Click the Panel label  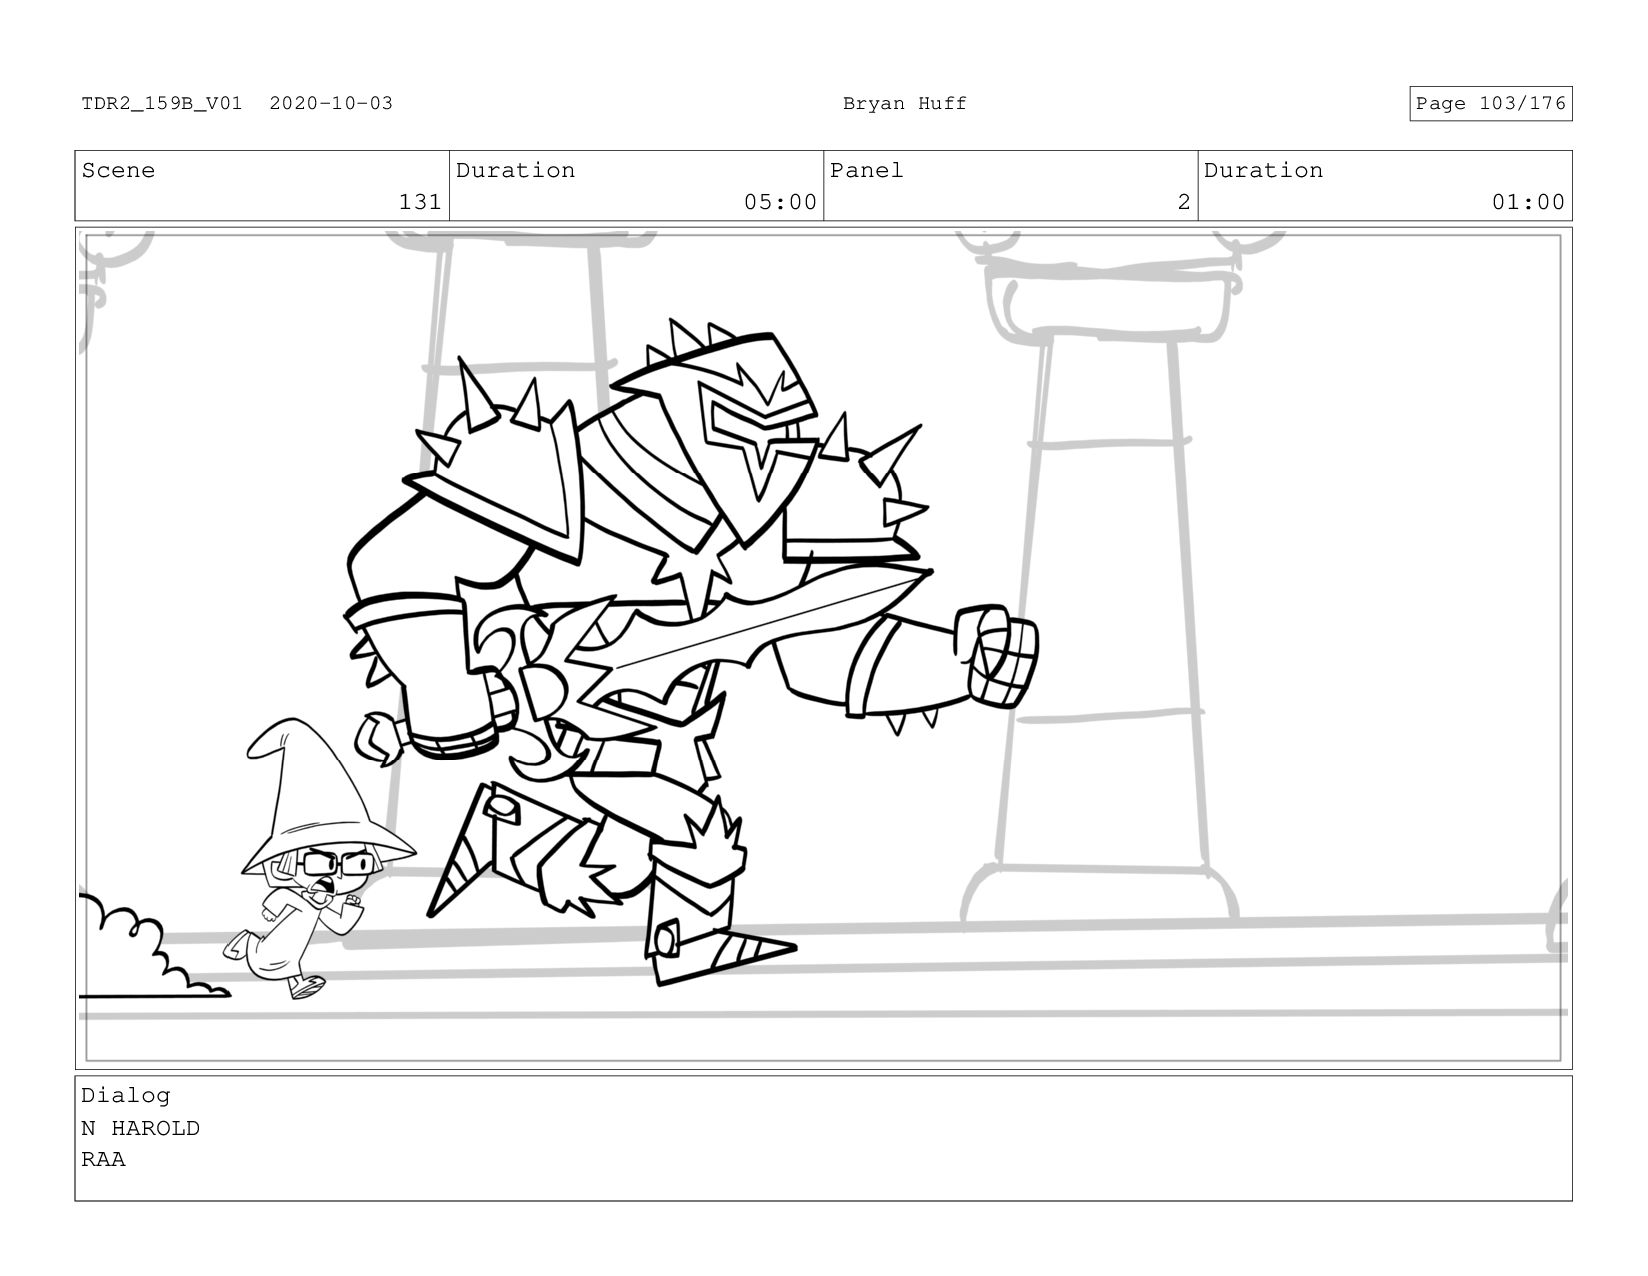coord(867,170)
